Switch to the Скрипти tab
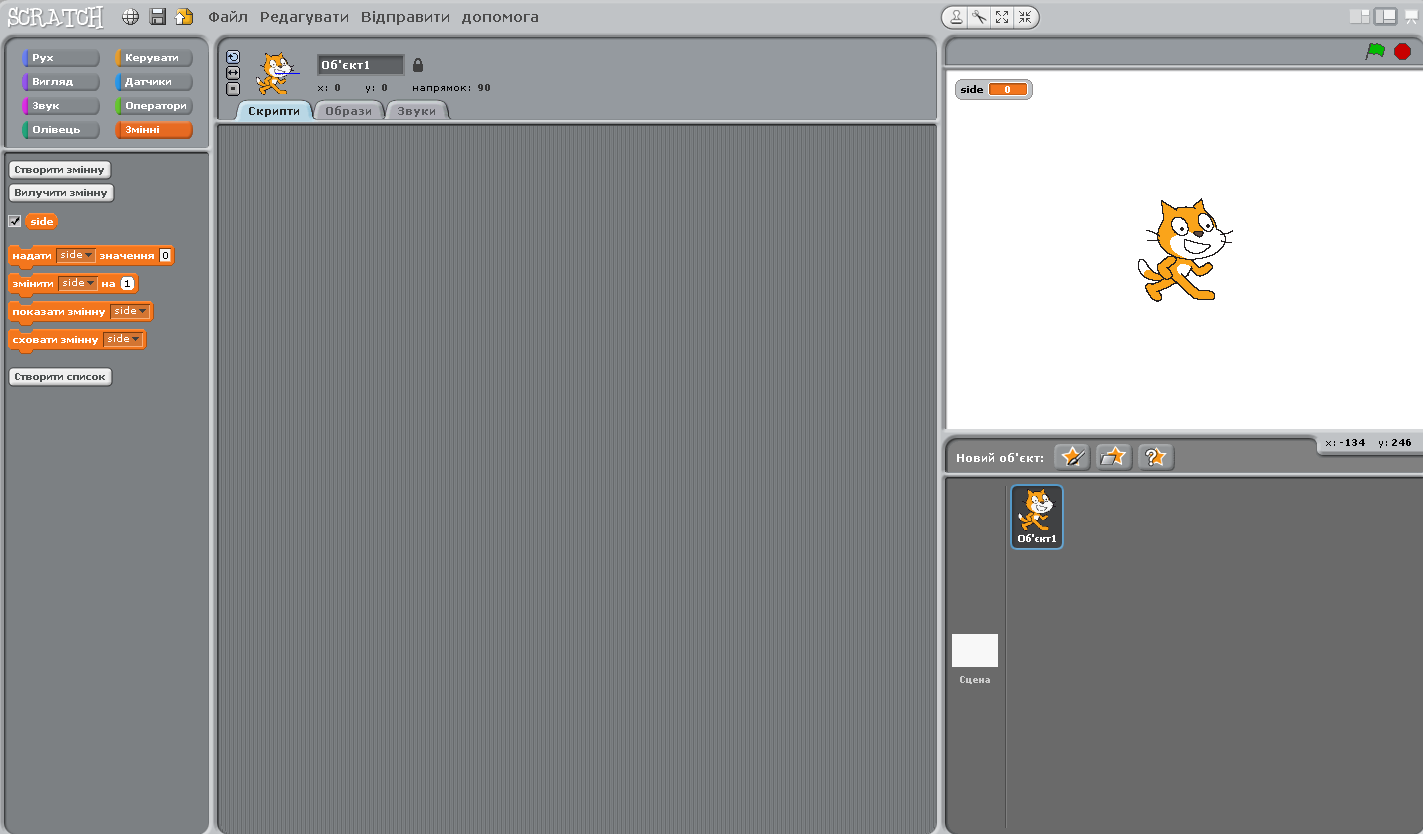Screen dimensions: 1423x834 coord(274,111)
